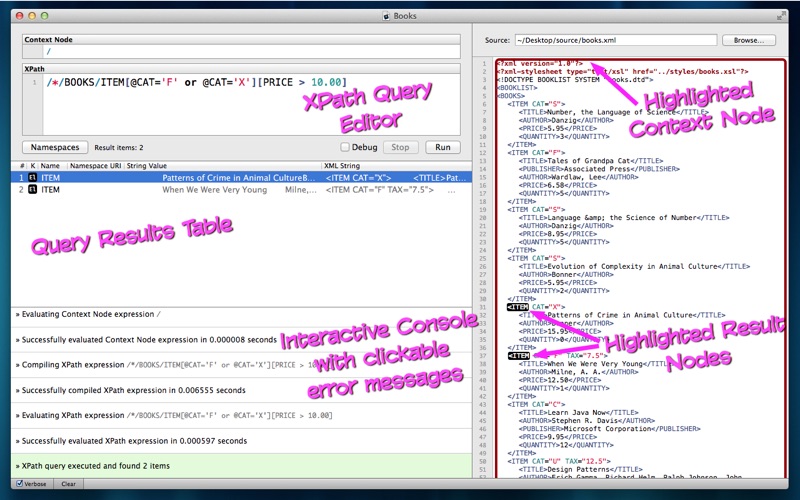Click the <PUBLISHER>Associated Press</PUBLISHER> line

point(599,169)
